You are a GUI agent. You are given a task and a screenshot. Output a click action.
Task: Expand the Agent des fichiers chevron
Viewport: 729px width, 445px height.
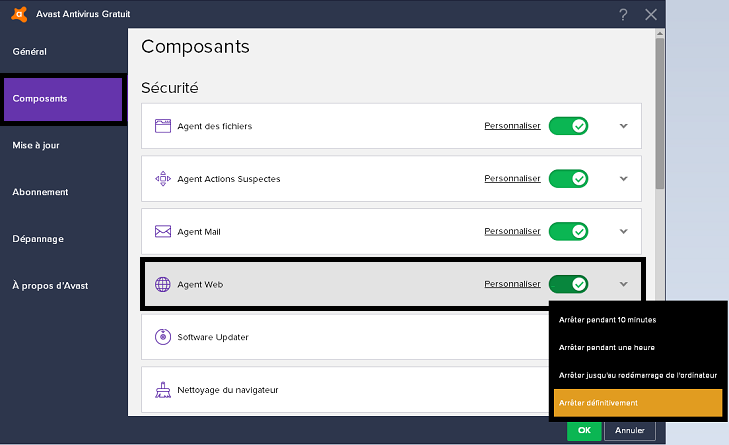pos(623,126)
